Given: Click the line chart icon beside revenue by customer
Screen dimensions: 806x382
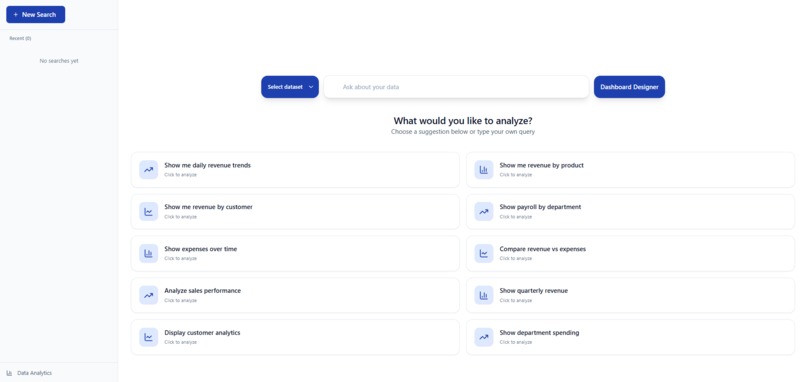Looking at the screenshot, I should point(149,212).
